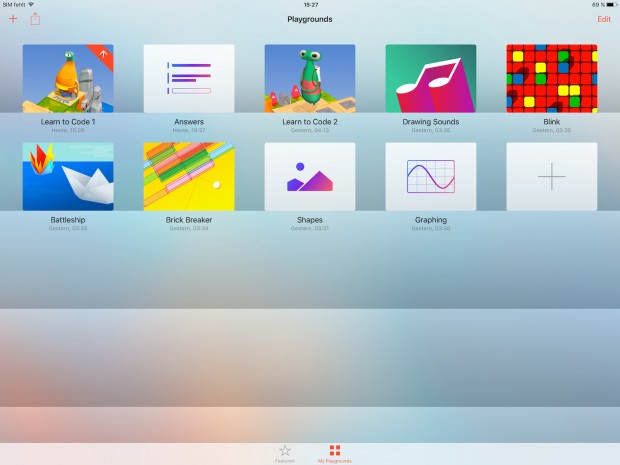620x465 pixels.
Task: Open the Graphing sine wave playground
Action: pos(431,176)
